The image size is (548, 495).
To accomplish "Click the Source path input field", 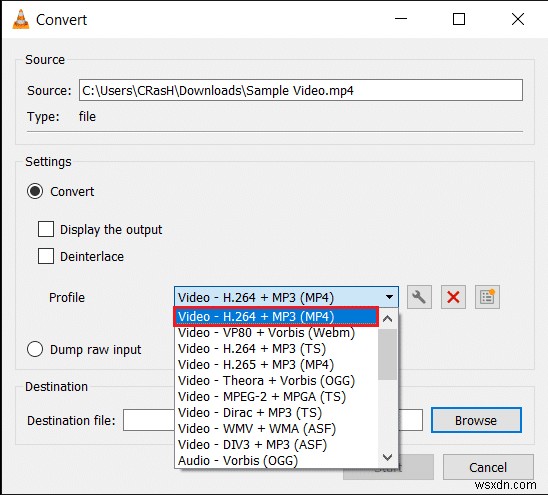I will 301,90.
